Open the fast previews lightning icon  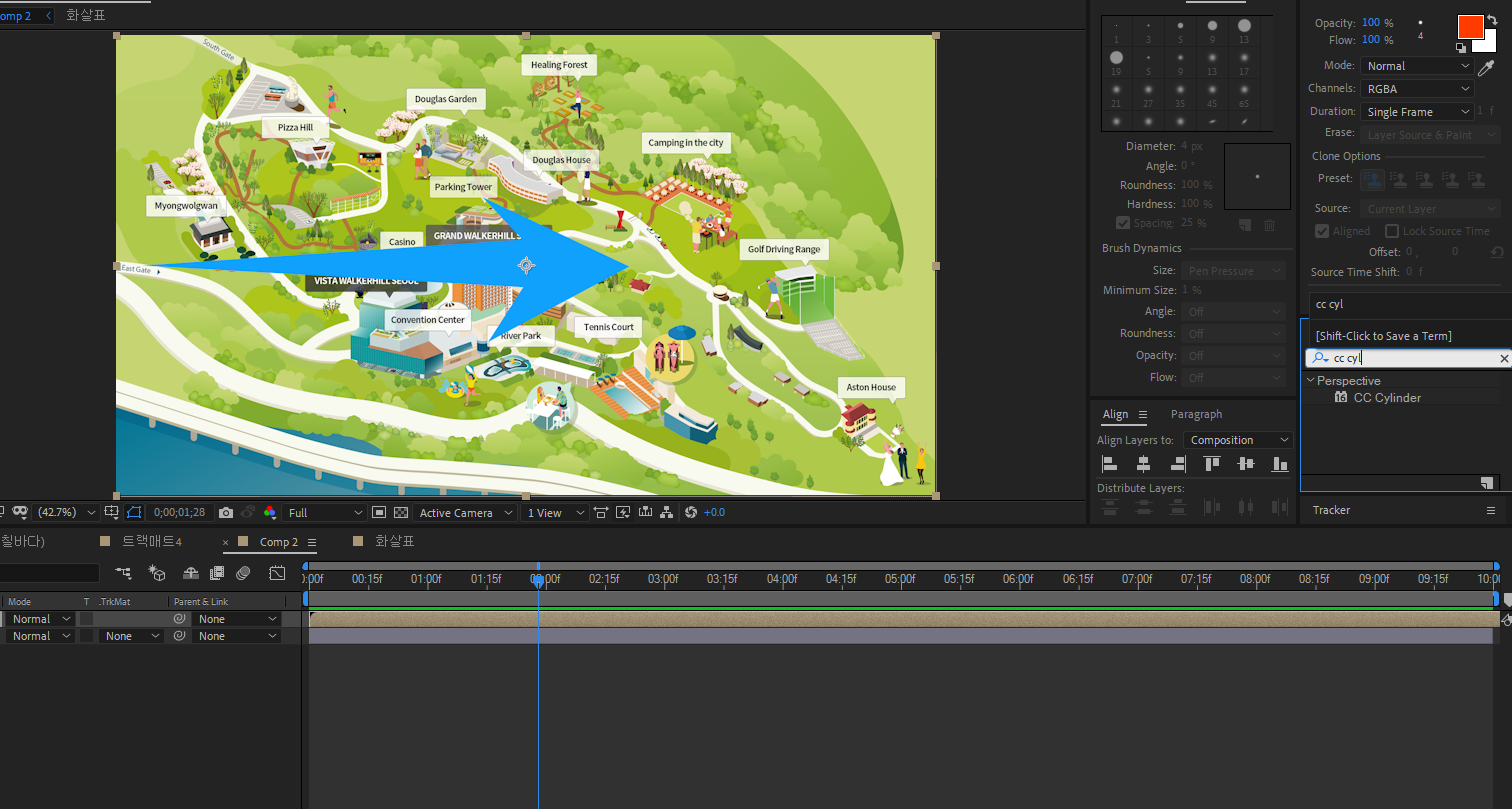623,512
